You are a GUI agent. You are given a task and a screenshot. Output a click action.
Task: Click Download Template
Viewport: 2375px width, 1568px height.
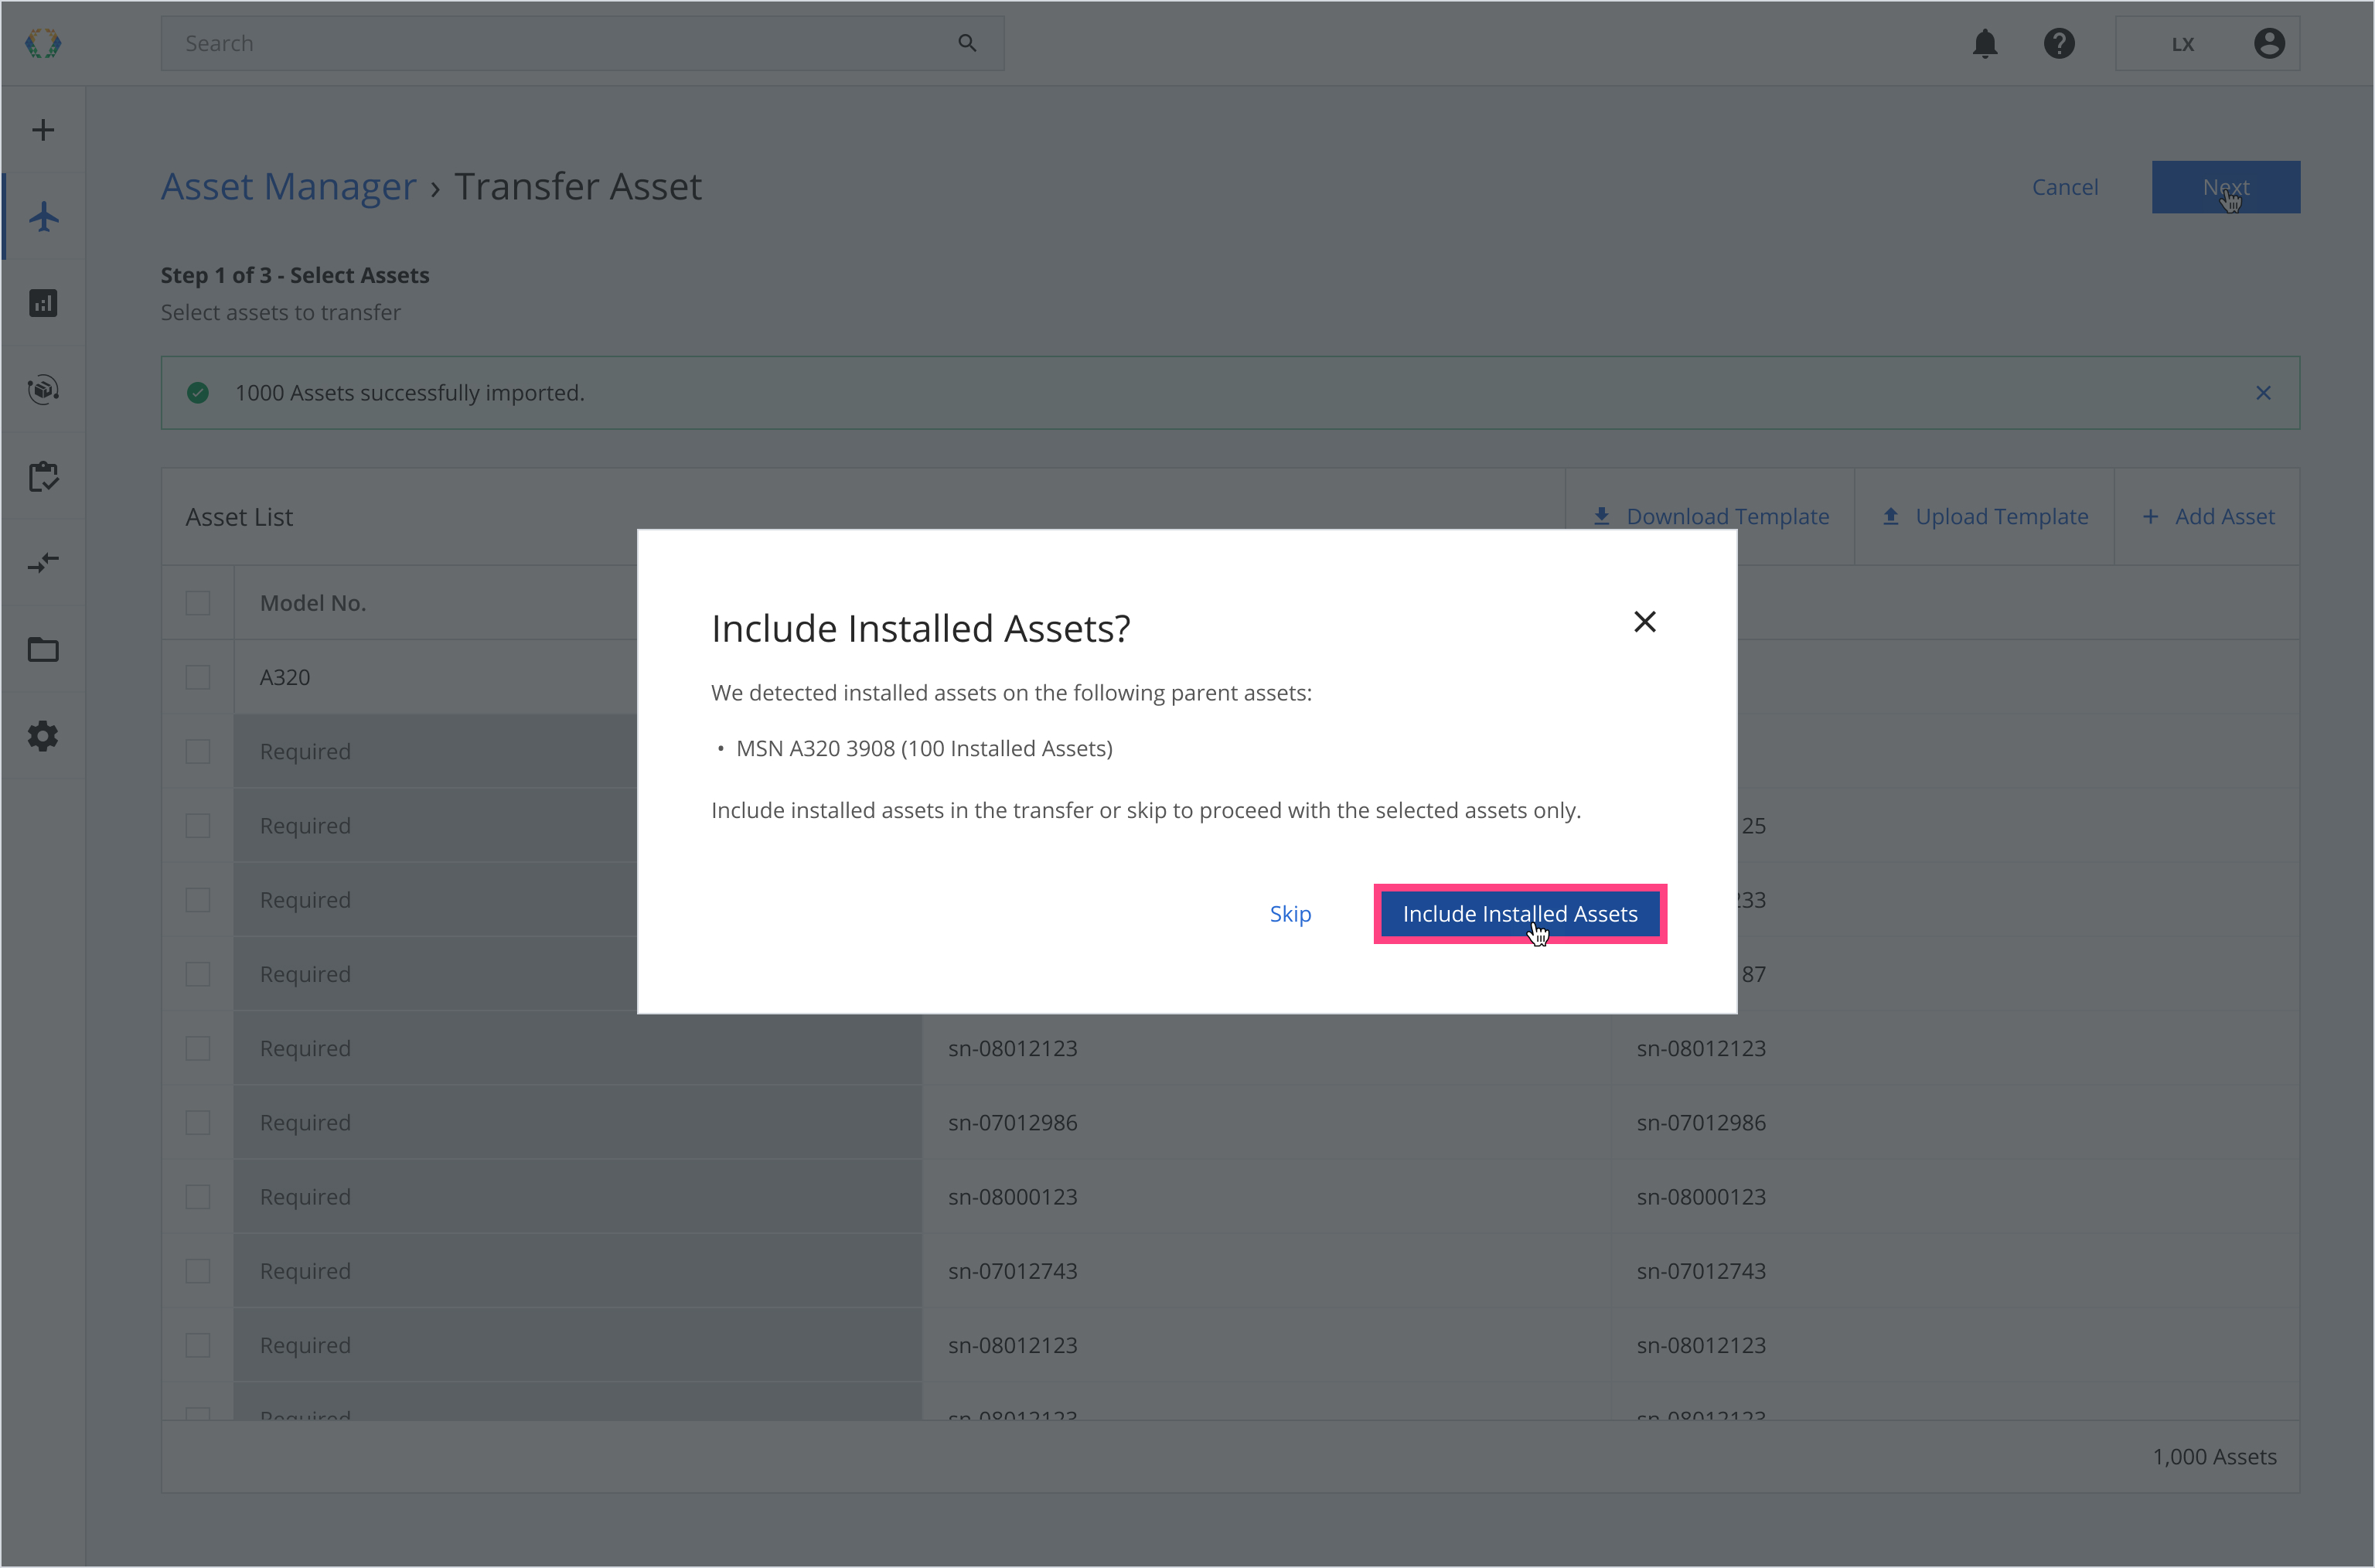[x=1710, y=517]
